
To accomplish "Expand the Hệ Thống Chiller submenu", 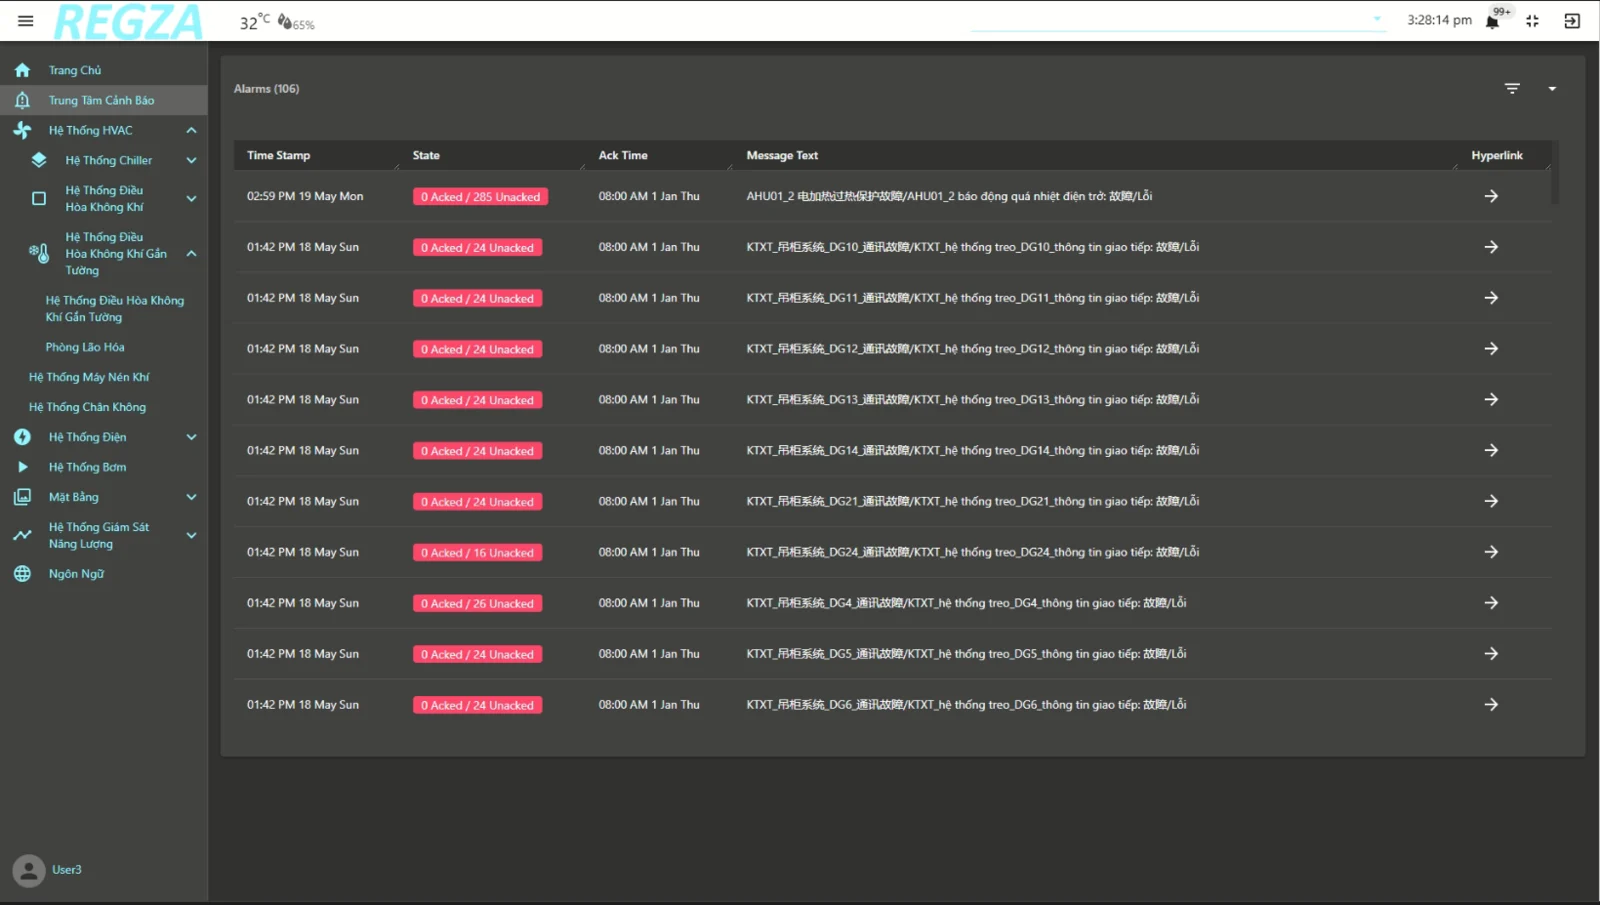I will coord(191,160).
